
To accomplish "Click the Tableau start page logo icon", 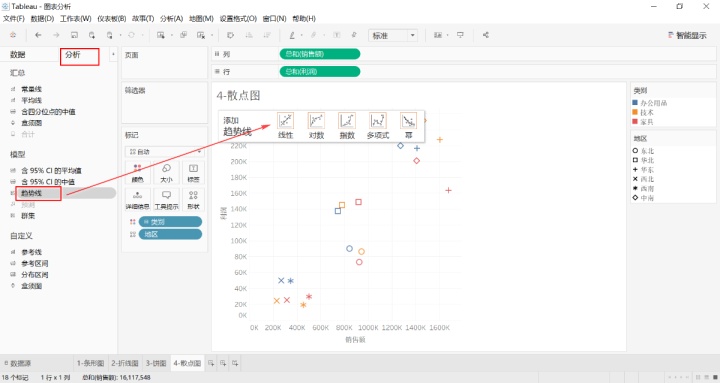I will click(13, 35).
